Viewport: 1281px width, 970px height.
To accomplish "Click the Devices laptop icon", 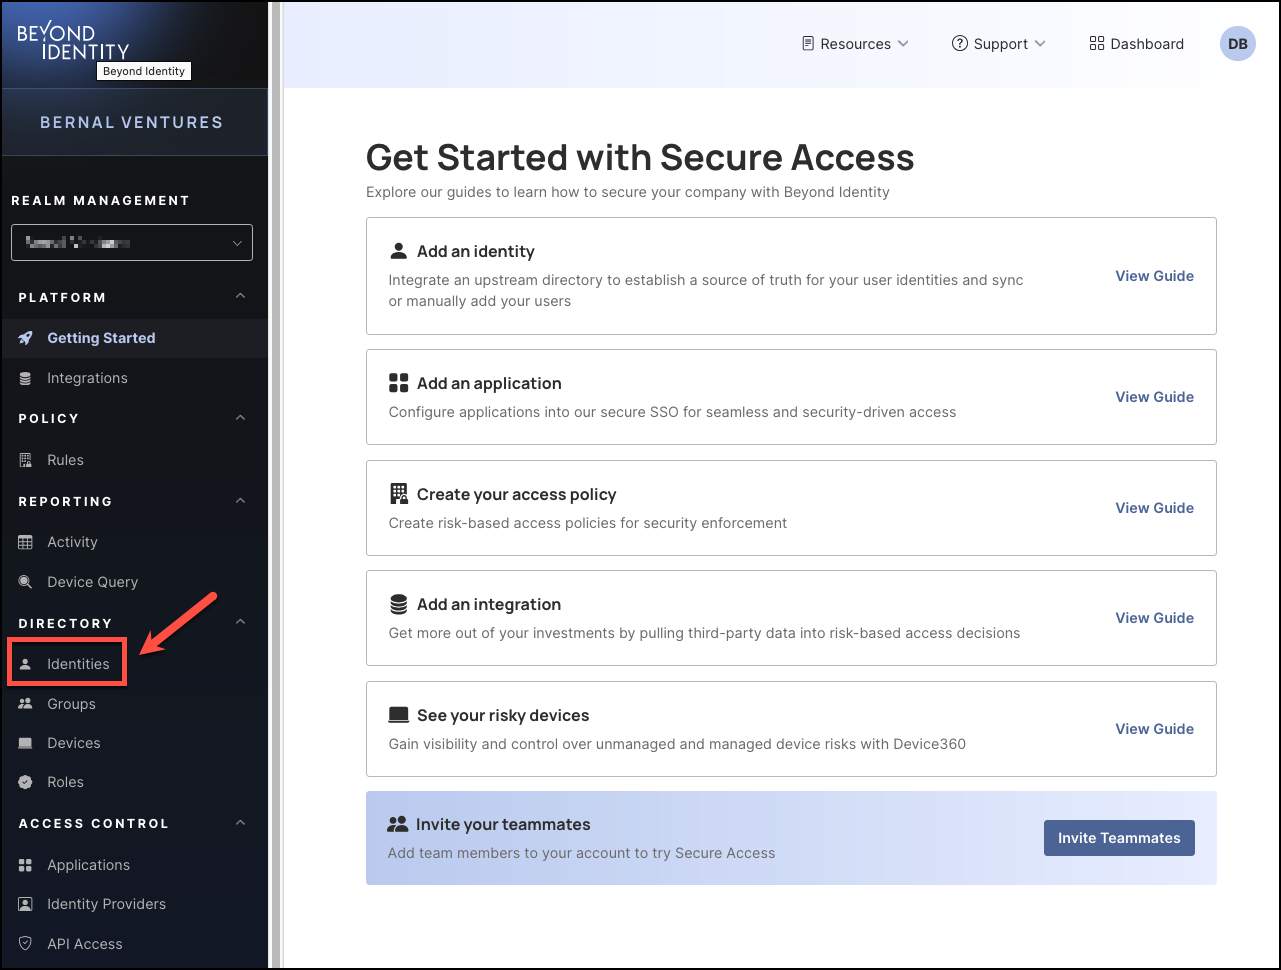I will click(26, 743).
